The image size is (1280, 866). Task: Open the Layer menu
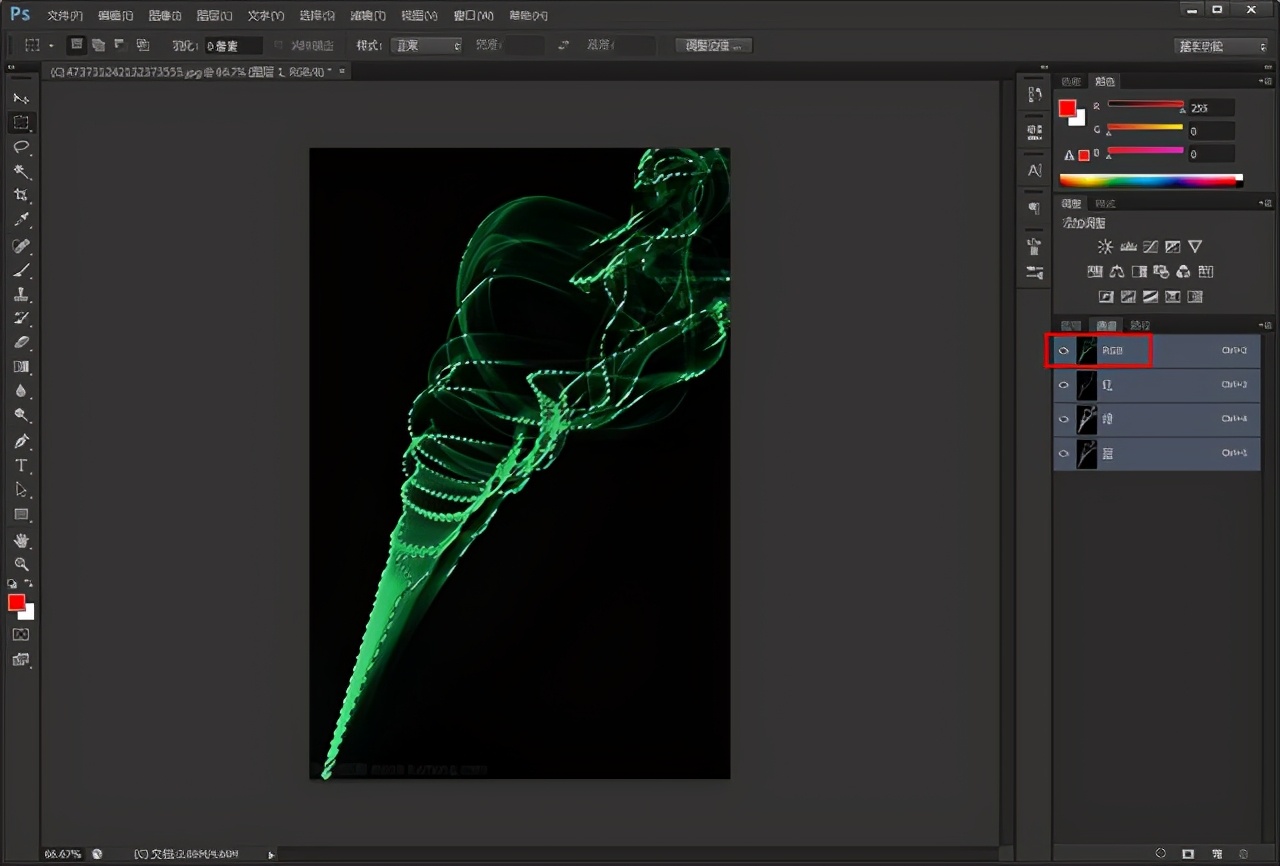click(x=214, y=16)
